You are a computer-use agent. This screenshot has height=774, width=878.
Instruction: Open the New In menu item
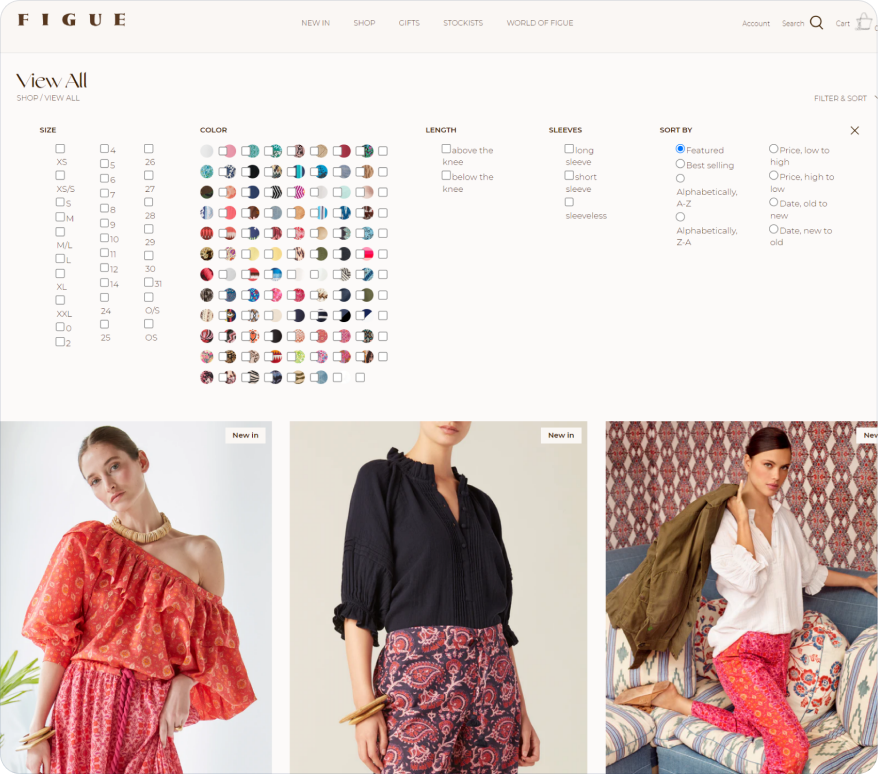click(x=315, y=23)
